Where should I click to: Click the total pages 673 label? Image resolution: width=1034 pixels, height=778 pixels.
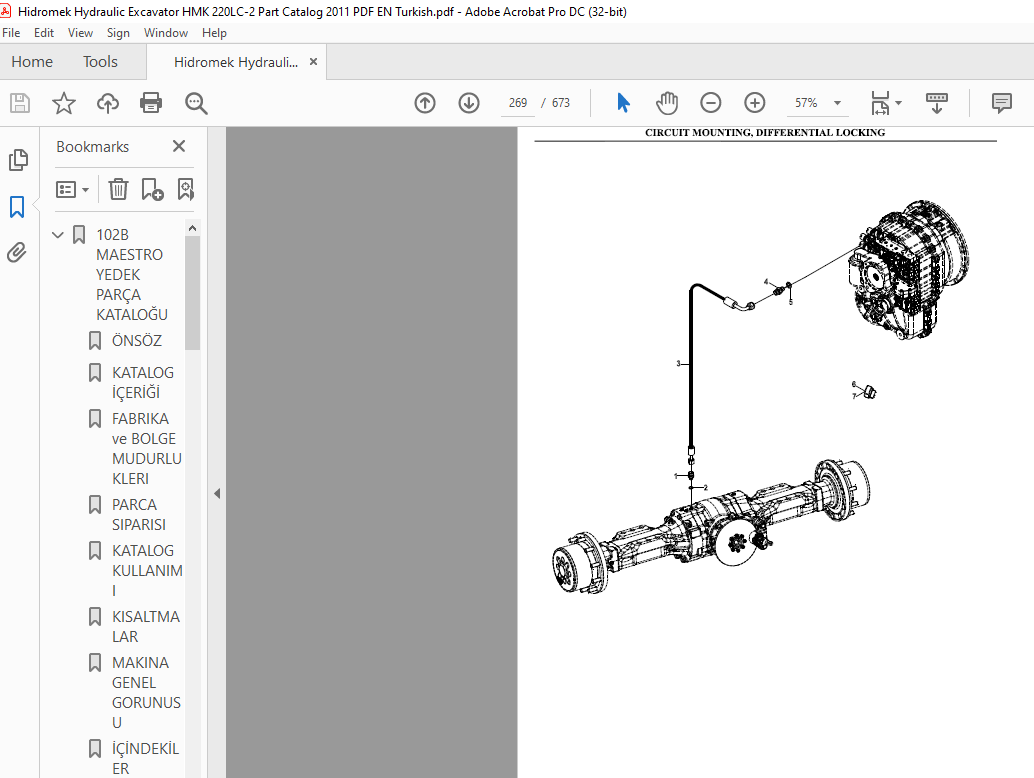point(561,103)
